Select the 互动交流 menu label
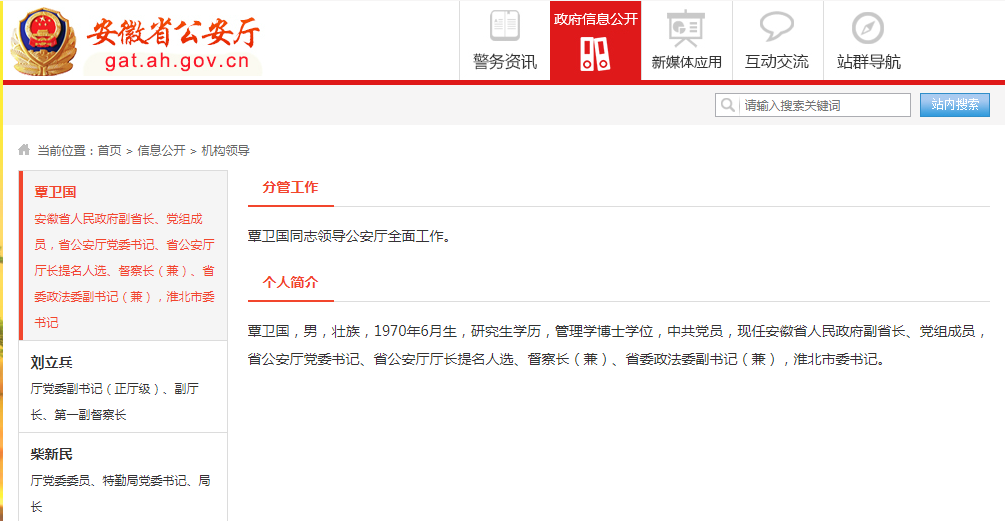Viewport: 1005px width, 521px height. [x=777, y=62]
